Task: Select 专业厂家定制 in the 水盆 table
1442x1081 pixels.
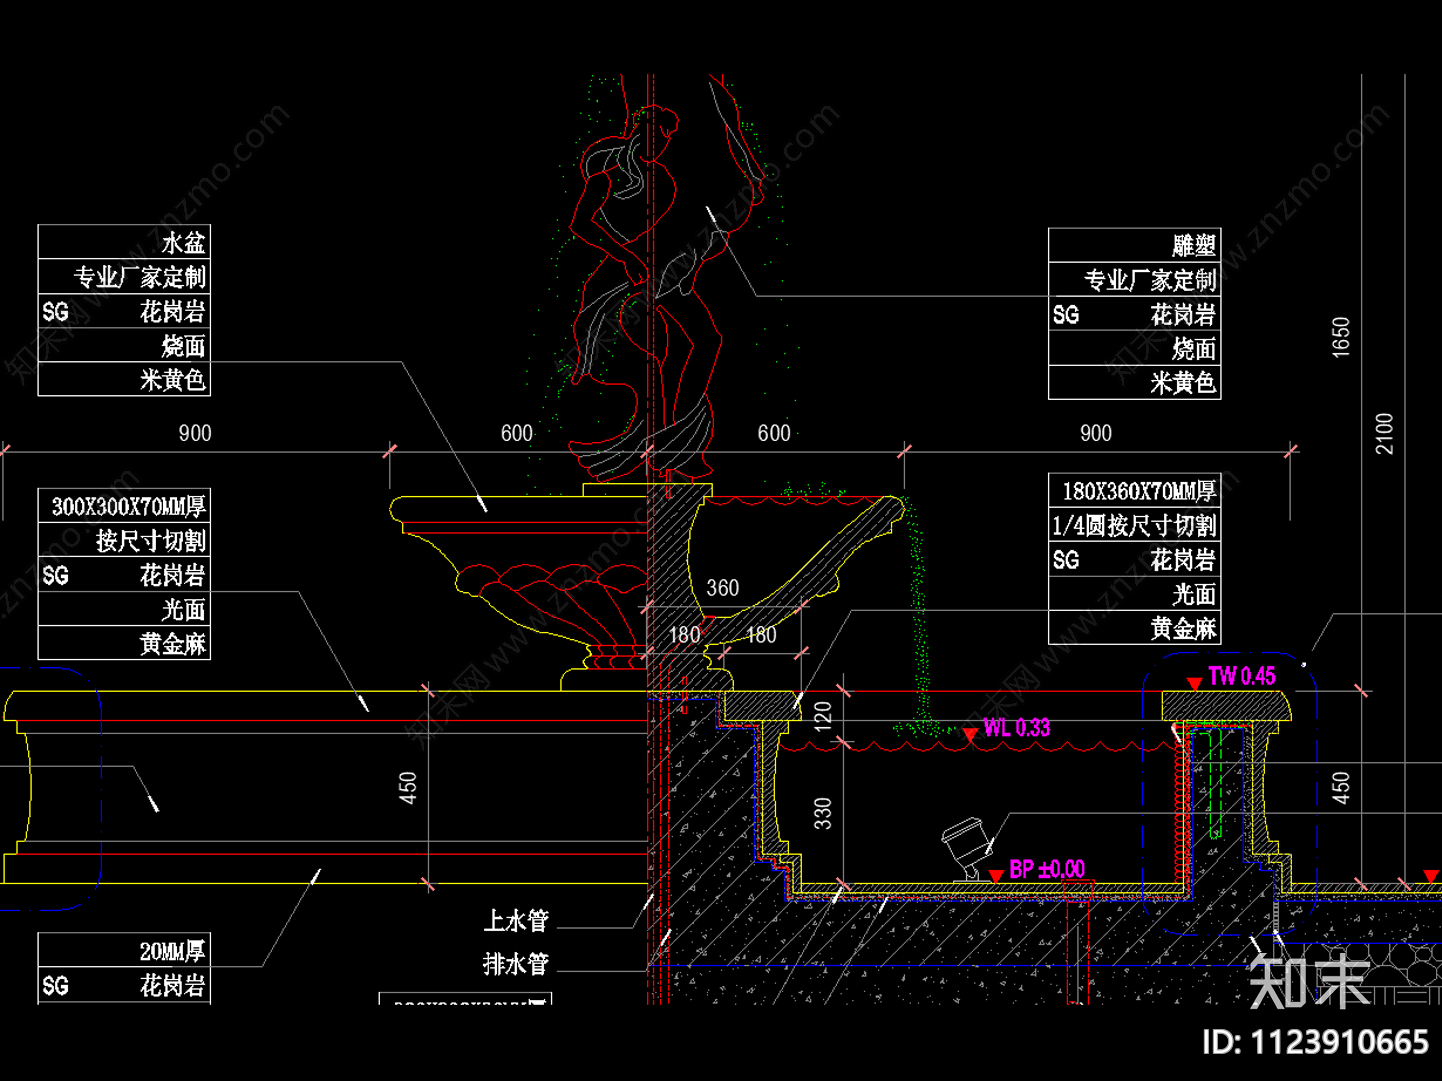Action: [139, 277]
